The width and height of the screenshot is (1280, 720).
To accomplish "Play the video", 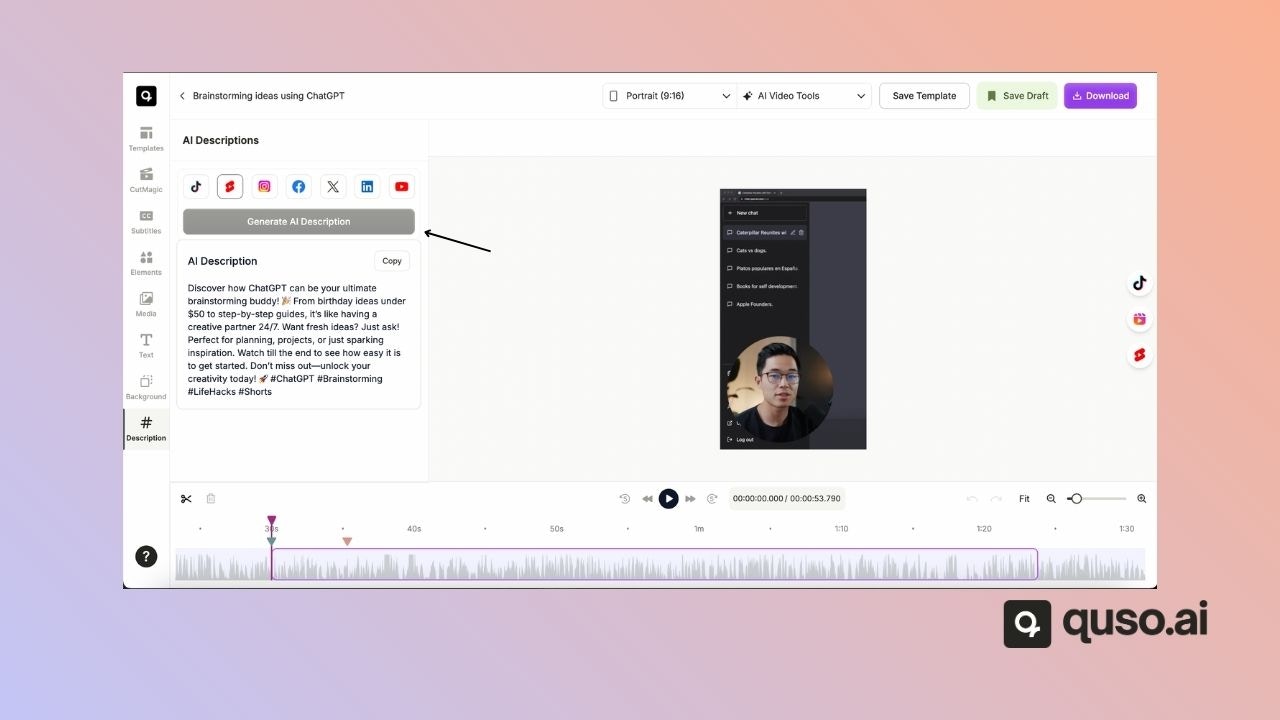I will 668,498.
